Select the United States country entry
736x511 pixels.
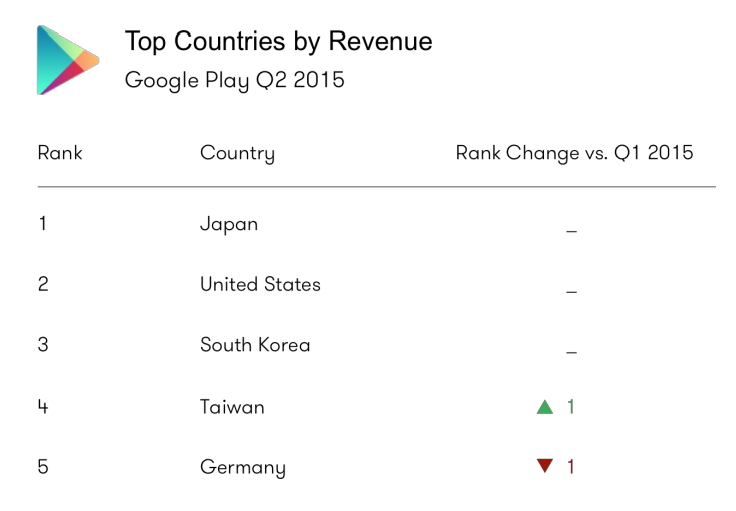pyautogui.click(x=260, y=284)
